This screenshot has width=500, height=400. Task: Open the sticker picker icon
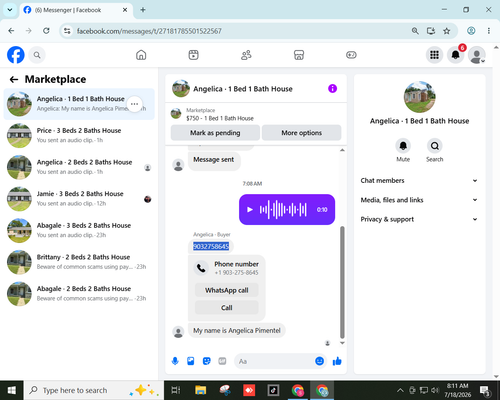[207, 361]
